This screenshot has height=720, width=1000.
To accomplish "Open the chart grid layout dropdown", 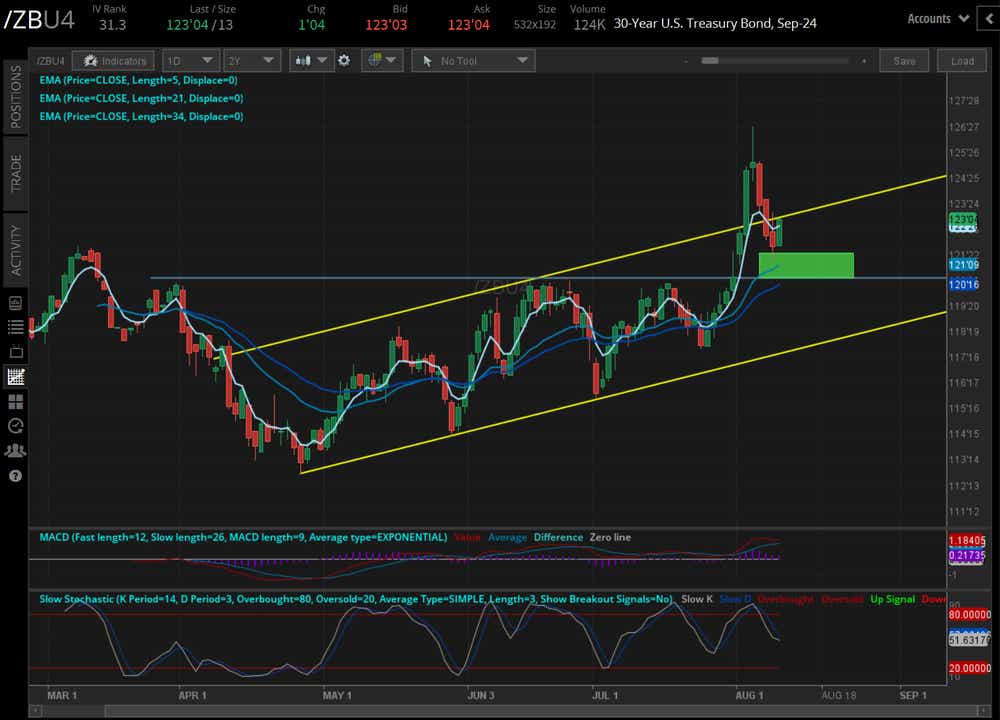I will click(382, 61).
